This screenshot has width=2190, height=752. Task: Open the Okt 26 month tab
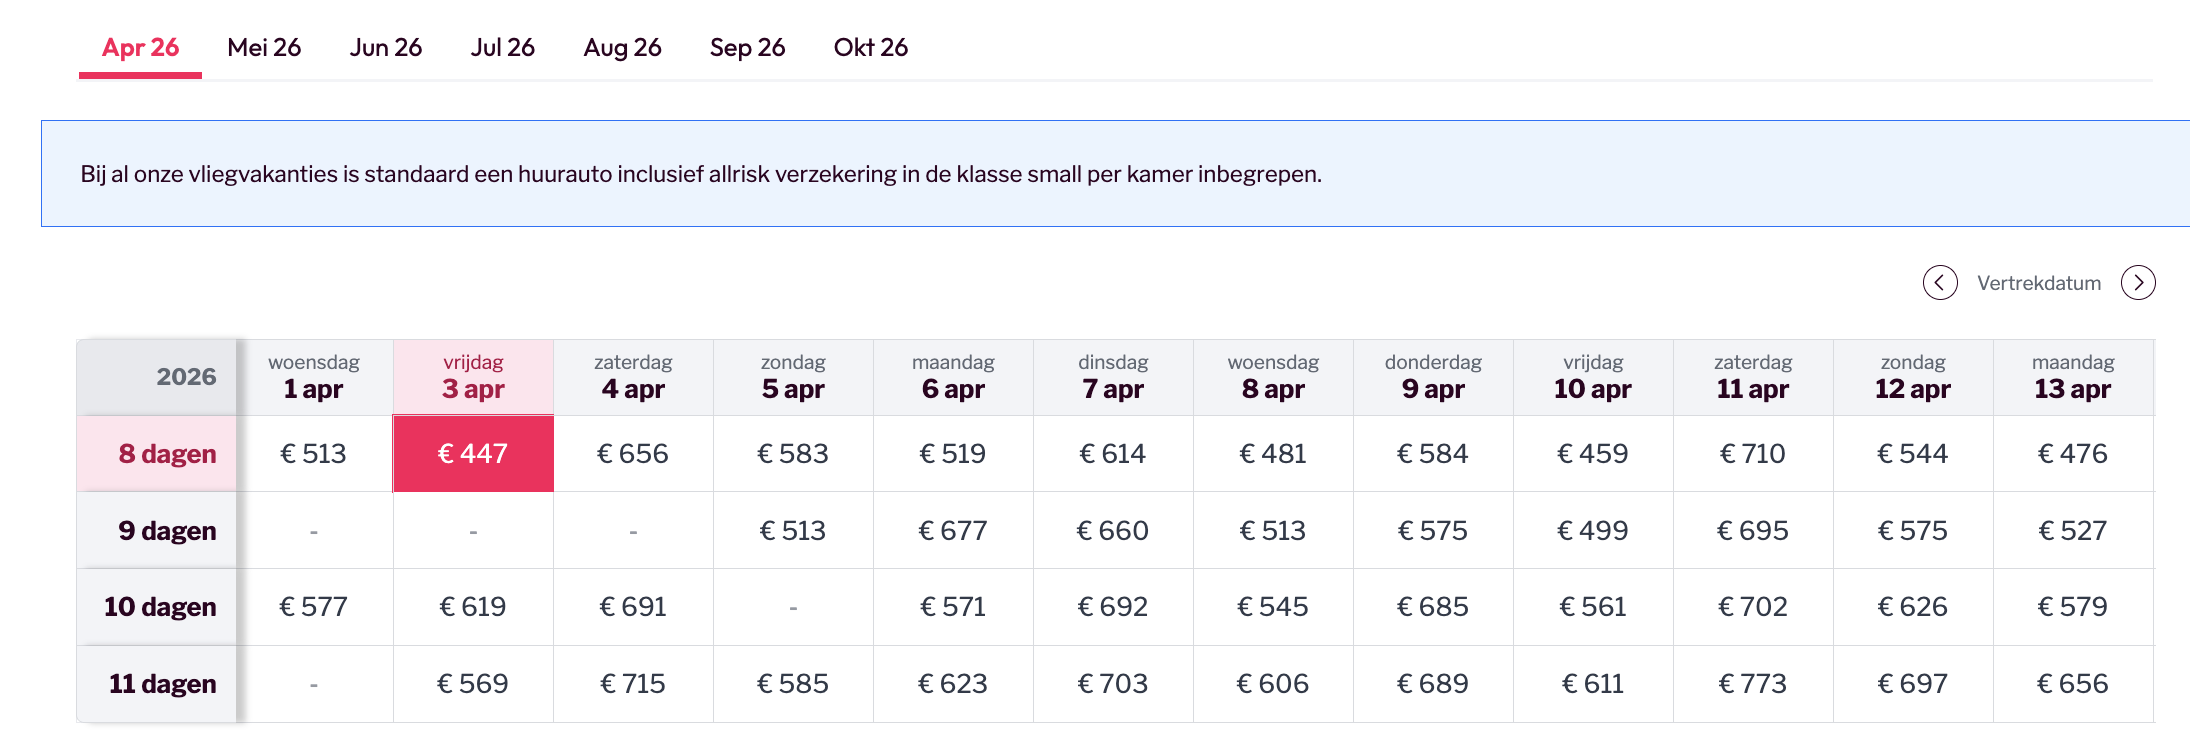(x=871, y=47)
